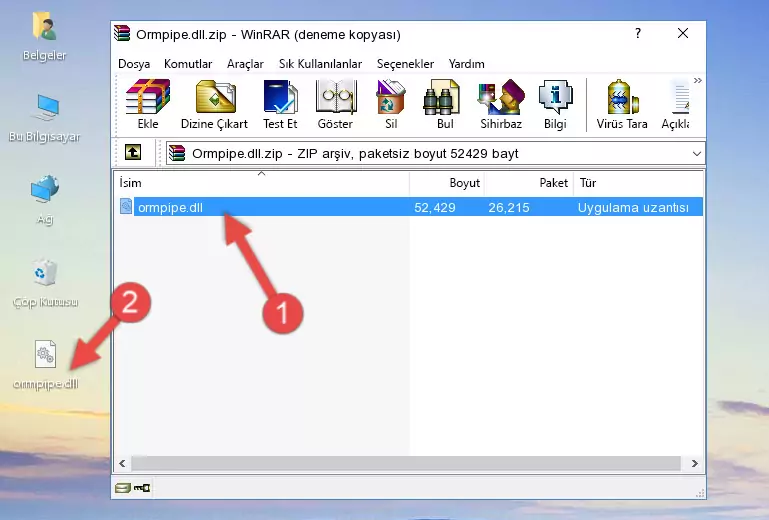
Task: Open the Yardım menu
Action: coord(466,64)
